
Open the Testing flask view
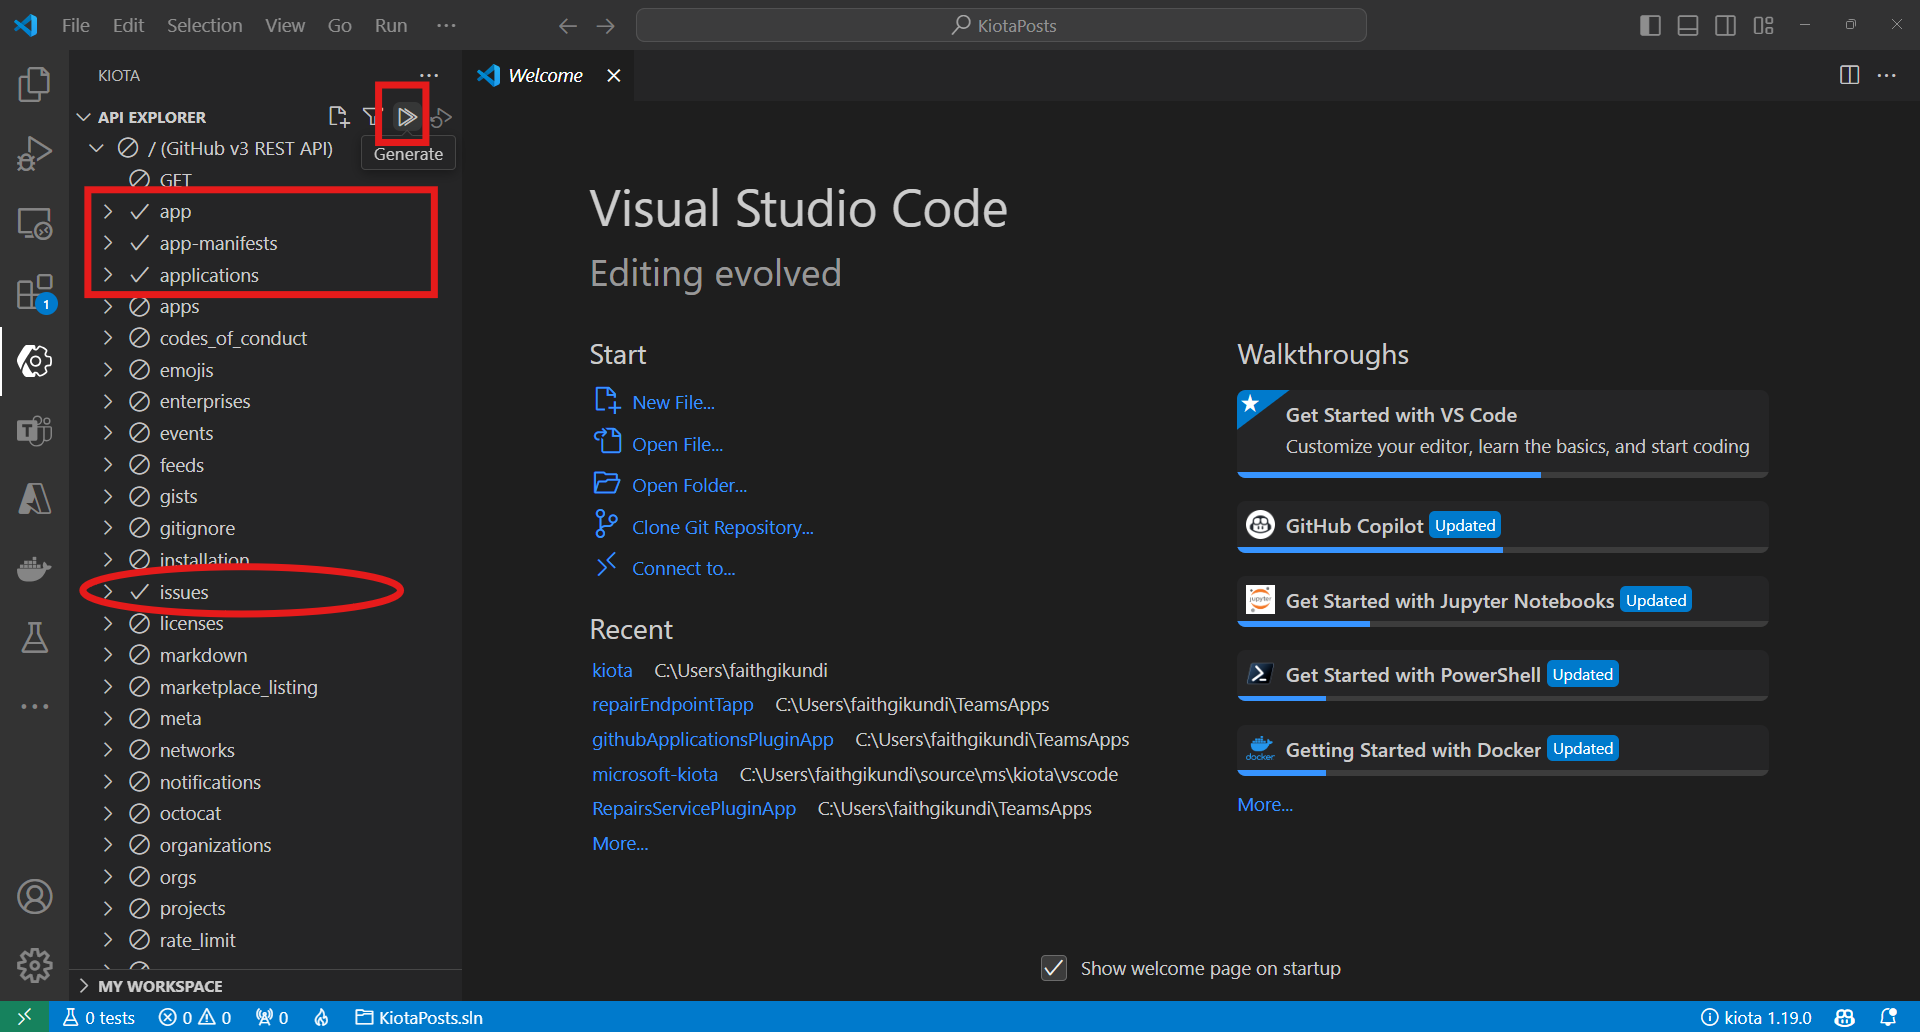[x=34, y=637]
